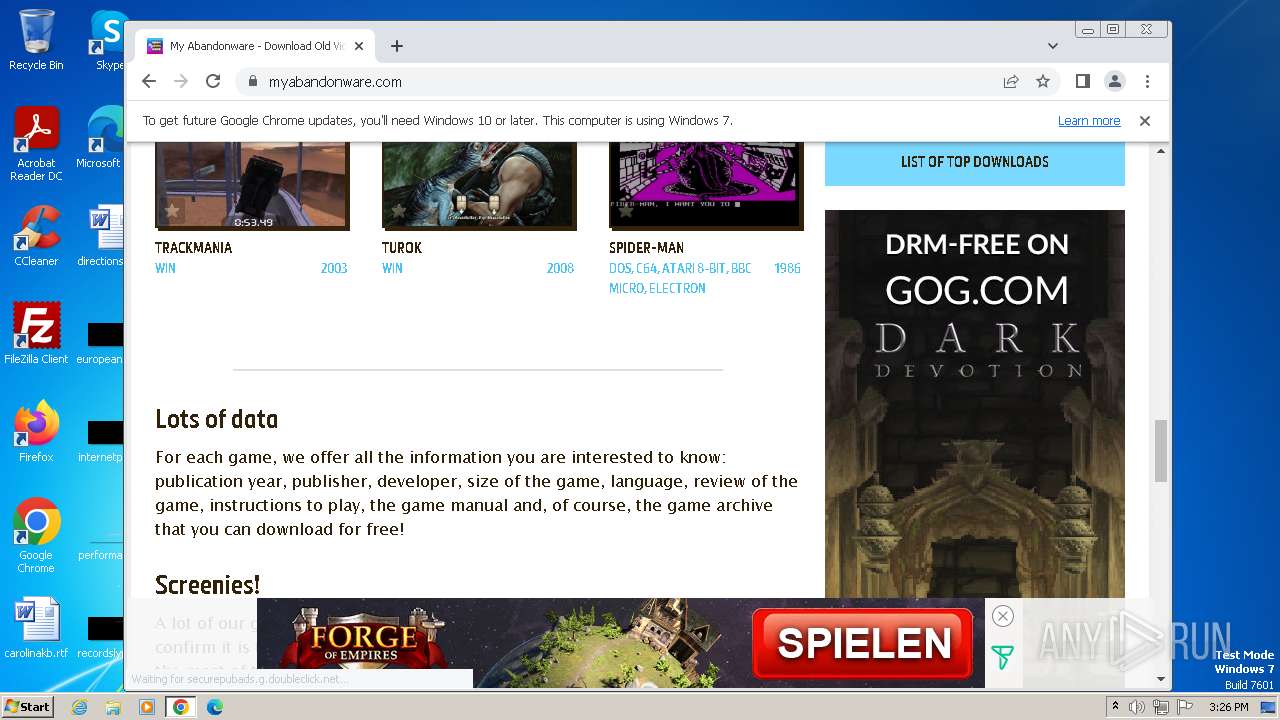Open Firefox desktop icon

36,432
